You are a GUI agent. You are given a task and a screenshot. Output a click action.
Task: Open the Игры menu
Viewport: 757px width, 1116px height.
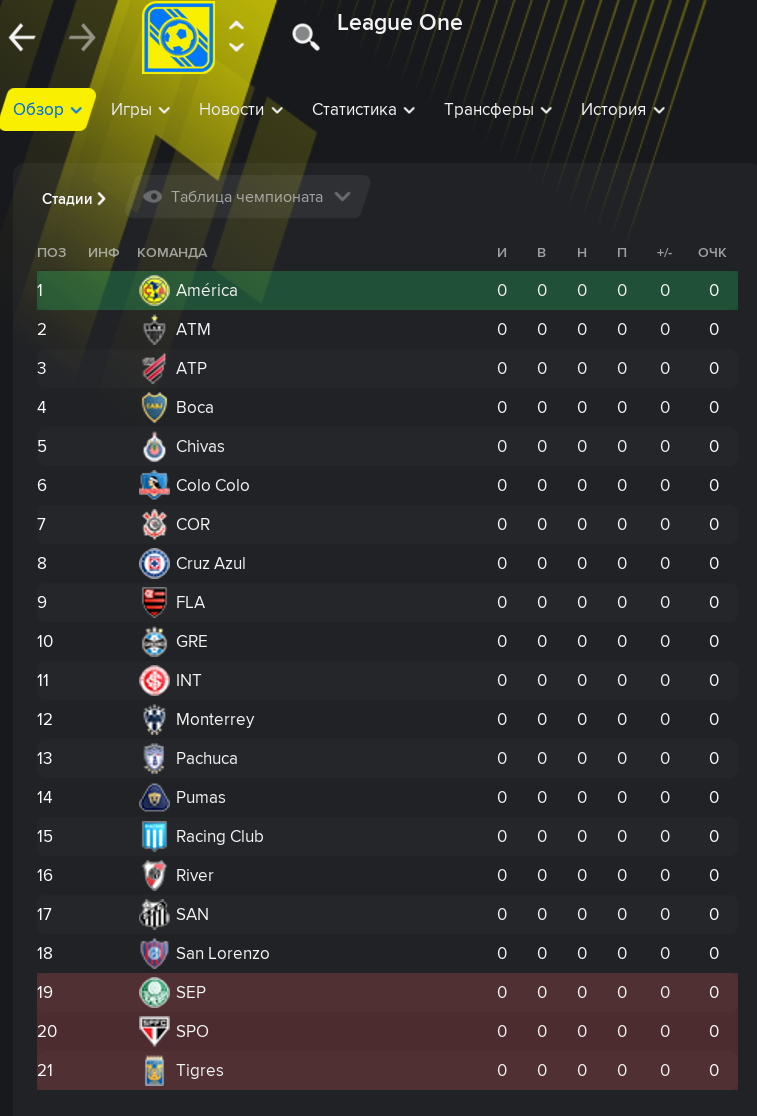(x=140, y=110)
